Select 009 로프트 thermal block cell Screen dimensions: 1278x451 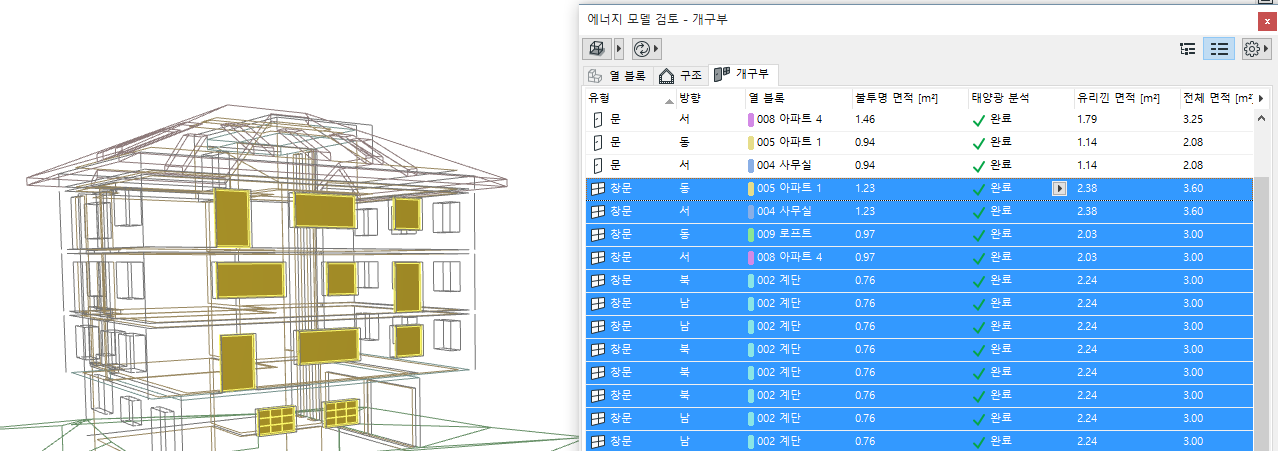tap(797, 234)
